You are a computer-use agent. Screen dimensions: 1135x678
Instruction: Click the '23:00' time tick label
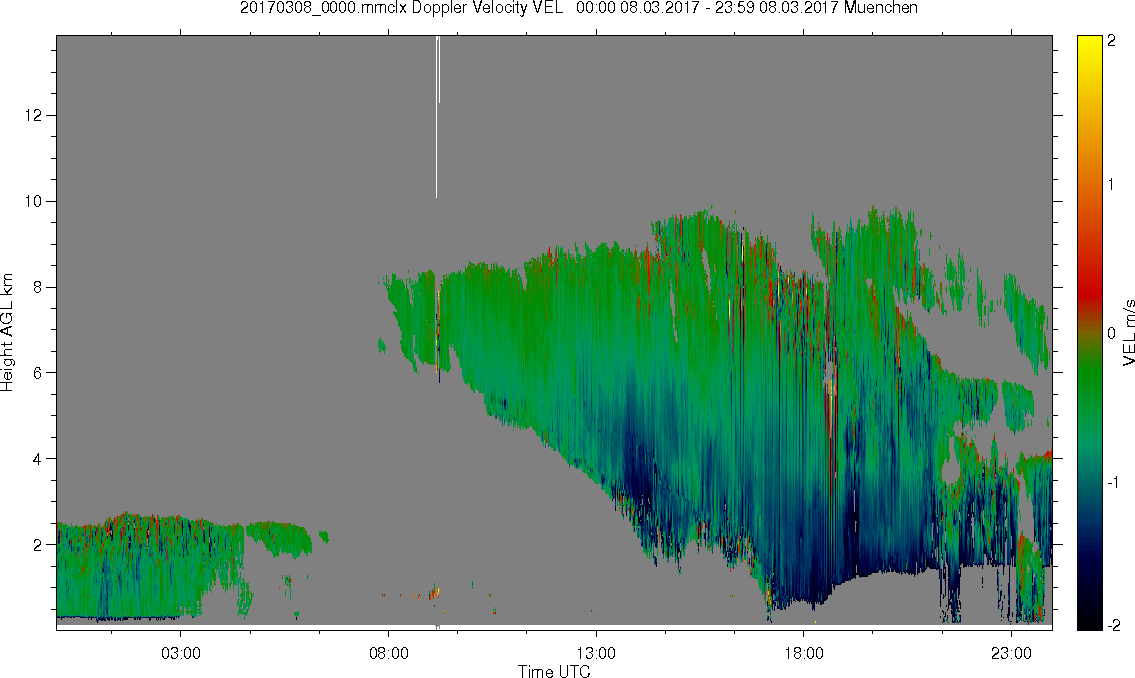(1011, 653)
